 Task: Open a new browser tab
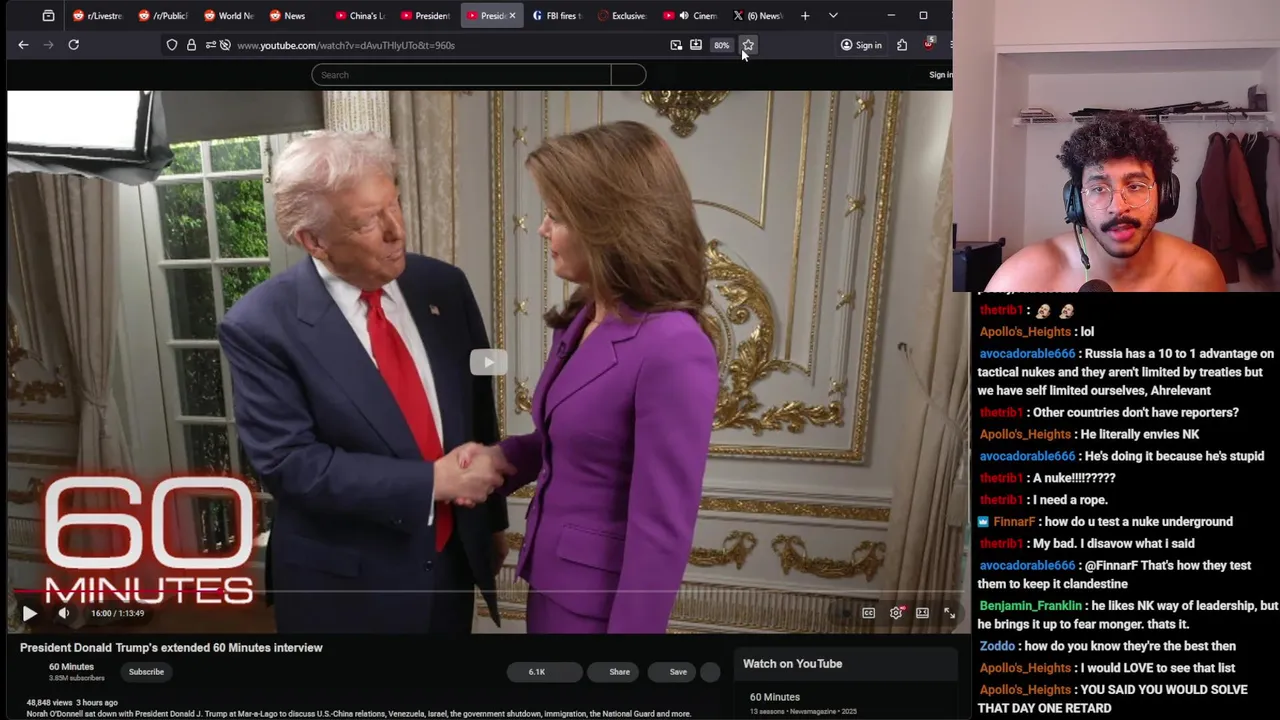pyautogui.click(x=805, y=16)
